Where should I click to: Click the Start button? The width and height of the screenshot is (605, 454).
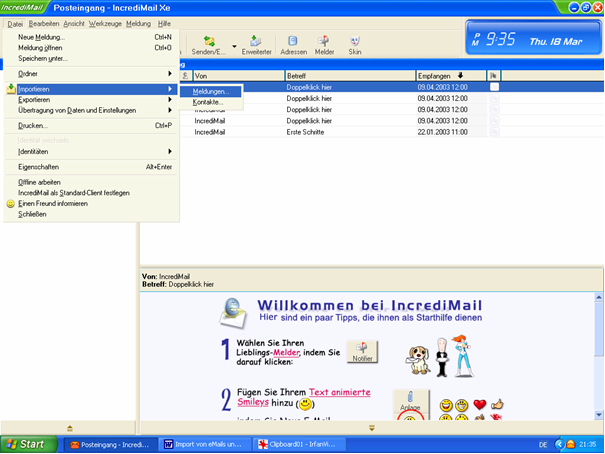tap(28, 444)
